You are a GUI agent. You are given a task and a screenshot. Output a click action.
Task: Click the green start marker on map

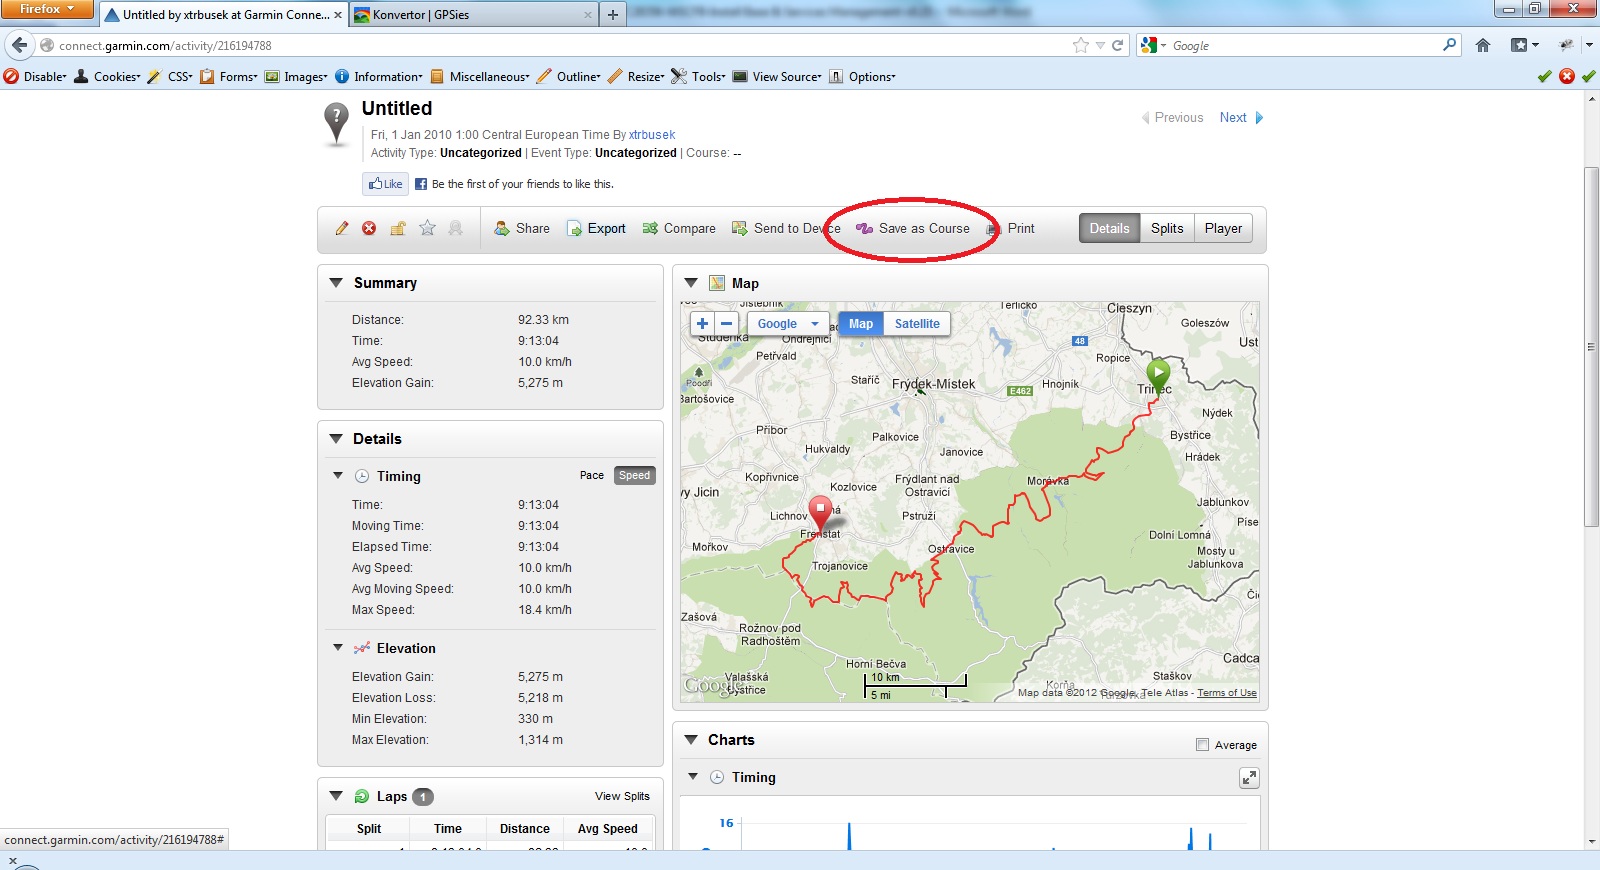pyautogui.click(x=1158, y=375)
